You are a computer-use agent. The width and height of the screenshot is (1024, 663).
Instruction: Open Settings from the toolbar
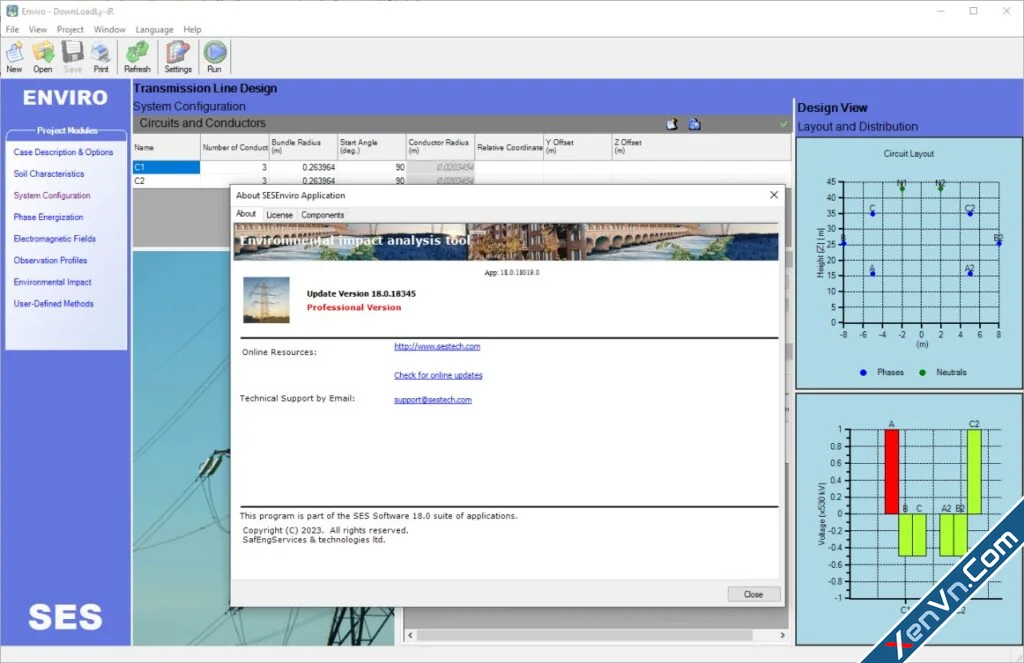point(178,56)
